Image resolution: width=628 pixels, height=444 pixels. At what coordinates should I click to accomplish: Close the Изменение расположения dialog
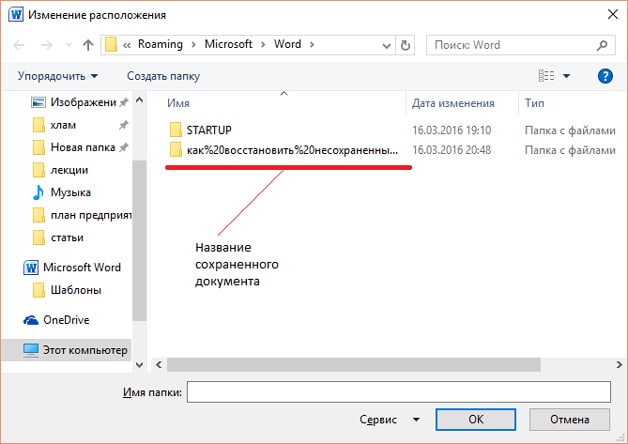pos(612,15)
